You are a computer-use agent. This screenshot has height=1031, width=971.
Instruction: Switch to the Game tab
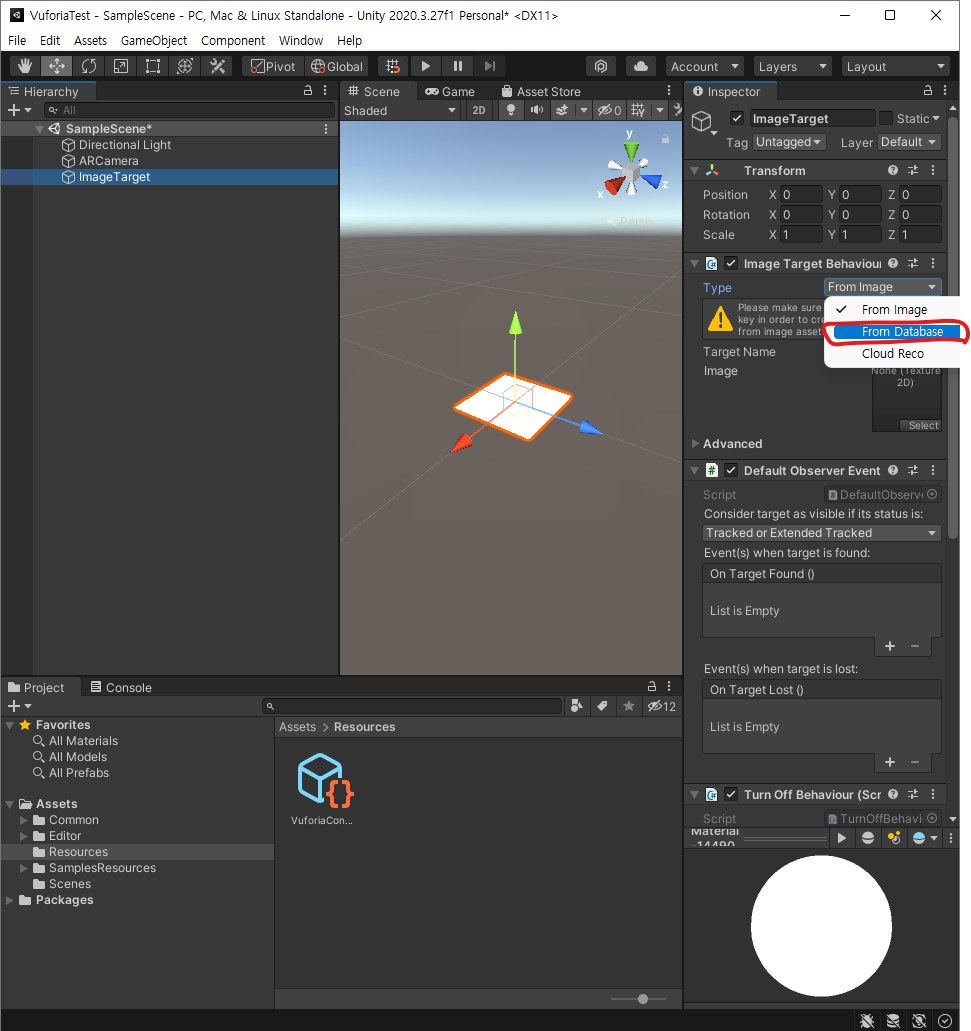450,91
